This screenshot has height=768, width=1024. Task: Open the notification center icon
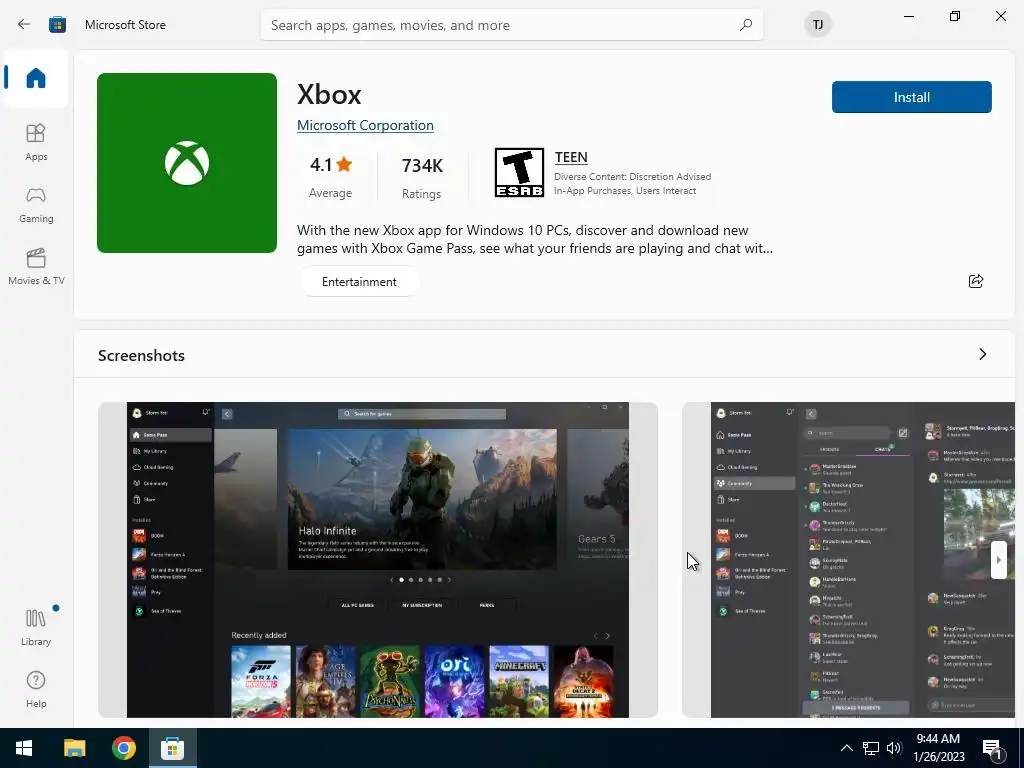pos(992,749)
